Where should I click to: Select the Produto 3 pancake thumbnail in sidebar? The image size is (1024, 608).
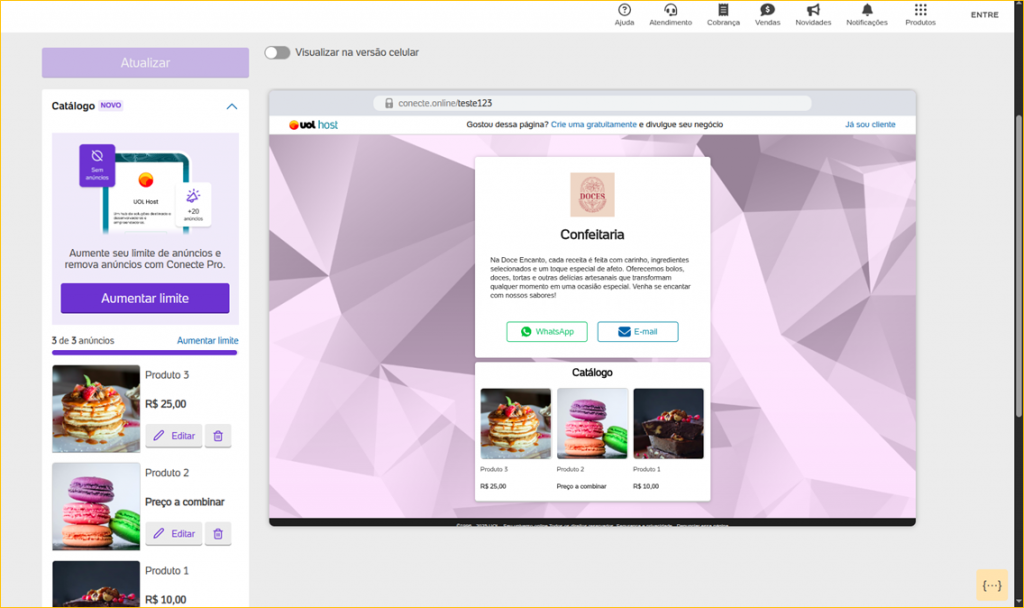[x=96, y=409]
